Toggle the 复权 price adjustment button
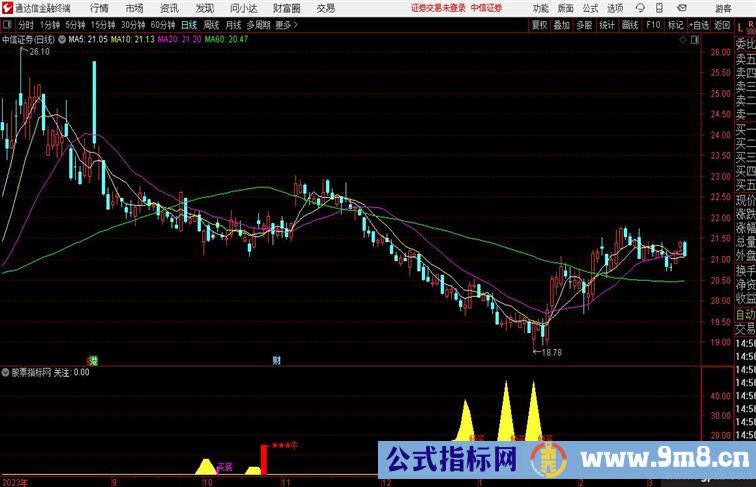756x487 pixels. 540,25
